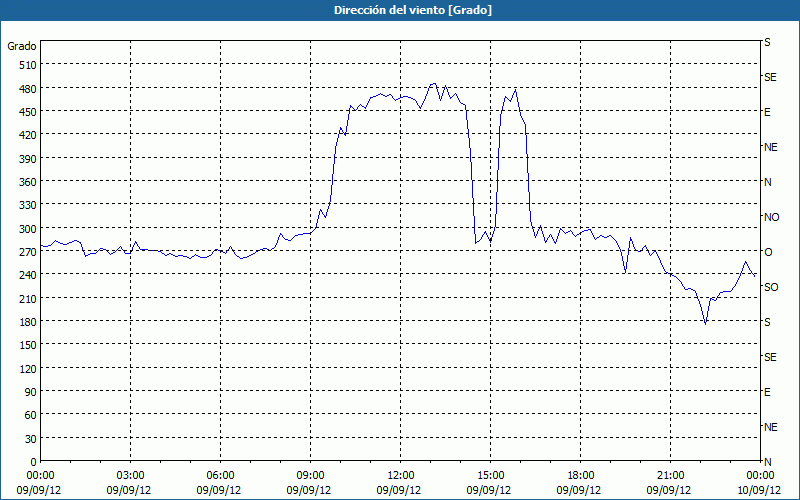The image size is (800, 500).
Task: Click the "120" degree axis label
Action: [28, 368]
